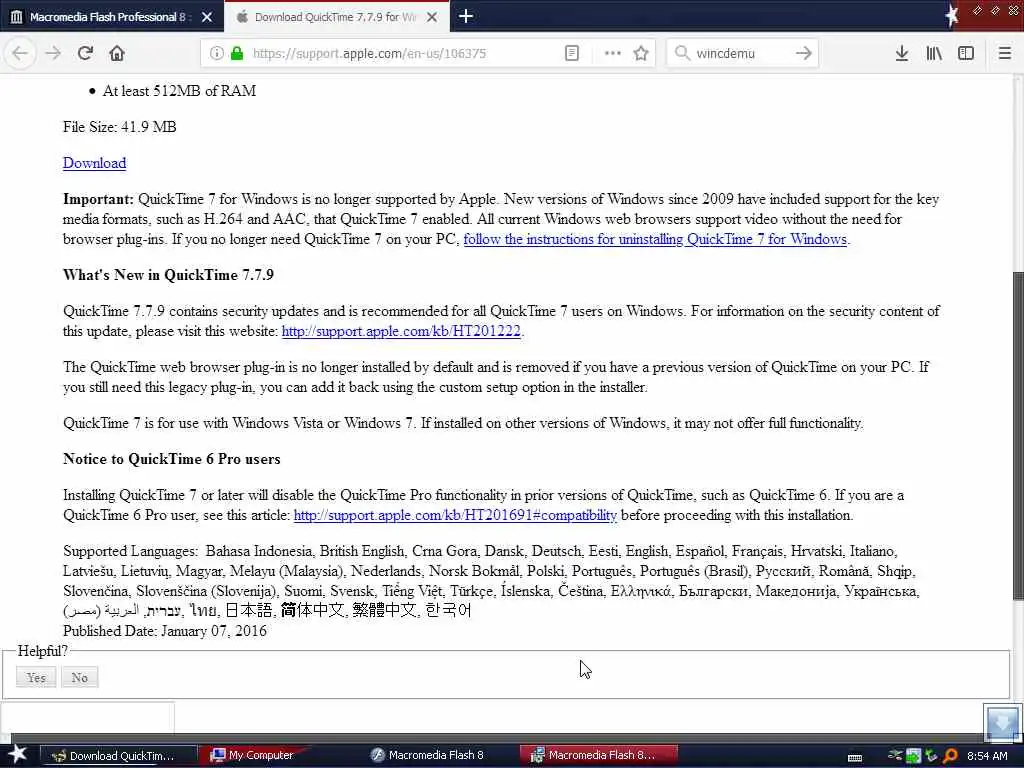Screen dimensions: 1024x768
Task: Click the star icon in the title bar
Action: 952,15
